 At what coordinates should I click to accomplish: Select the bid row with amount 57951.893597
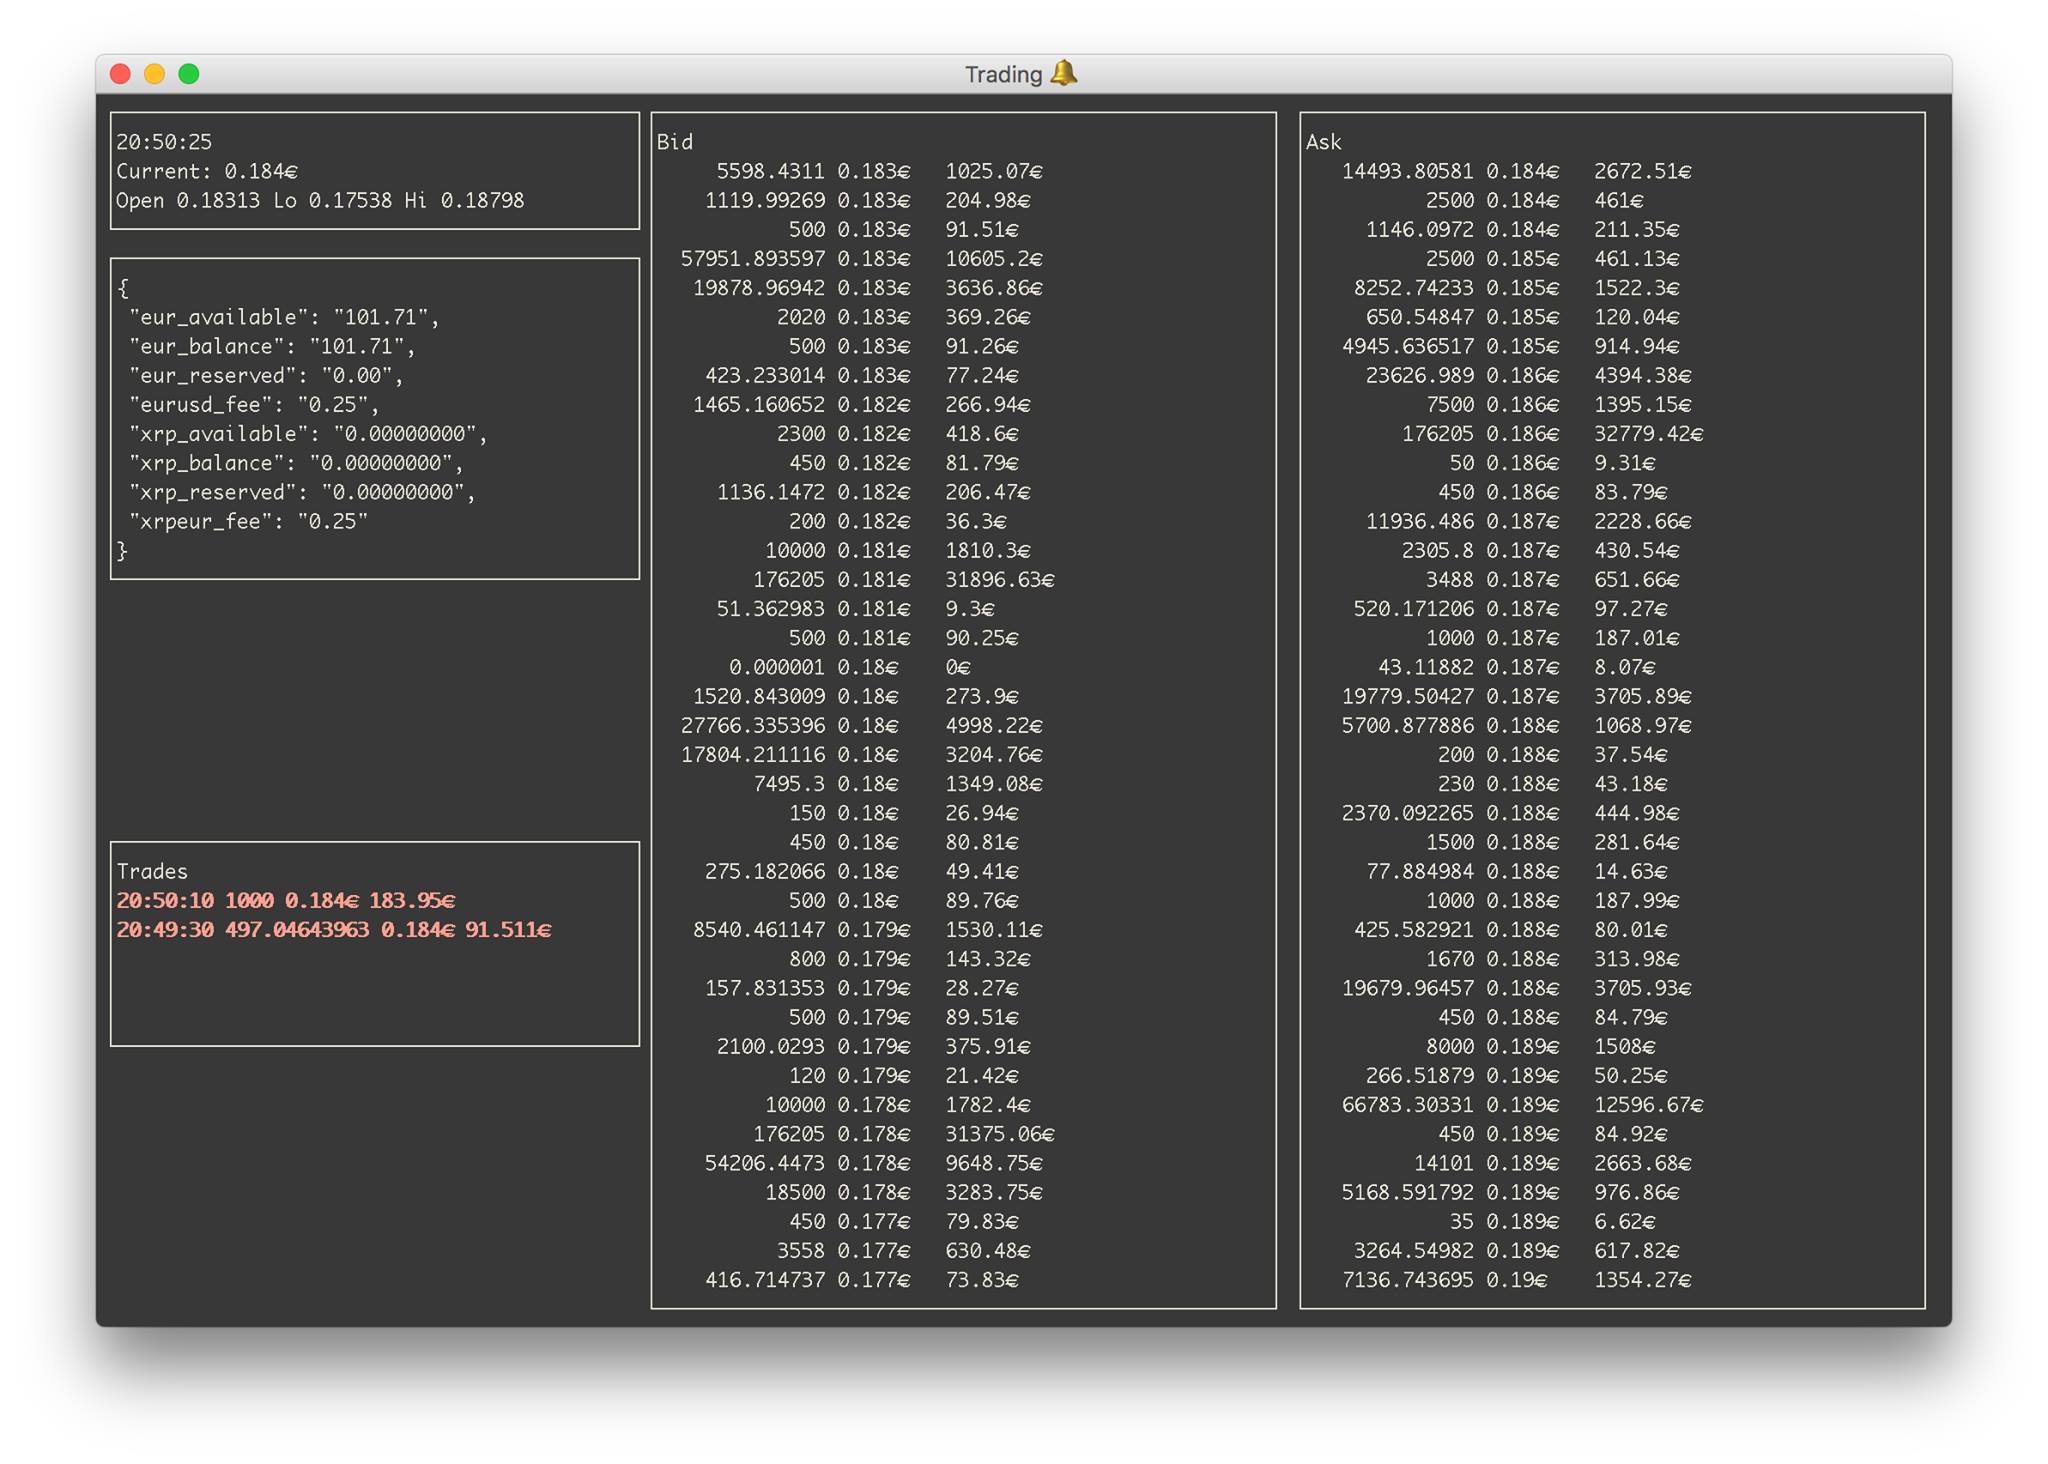click(862, 258)
